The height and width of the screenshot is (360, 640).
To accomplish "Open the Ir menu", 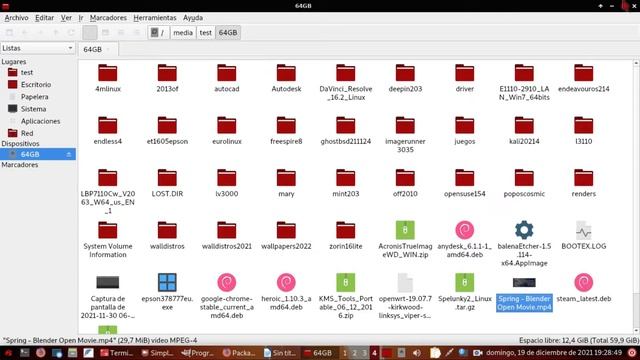I will pyautogui.click(x=81, y=18).
